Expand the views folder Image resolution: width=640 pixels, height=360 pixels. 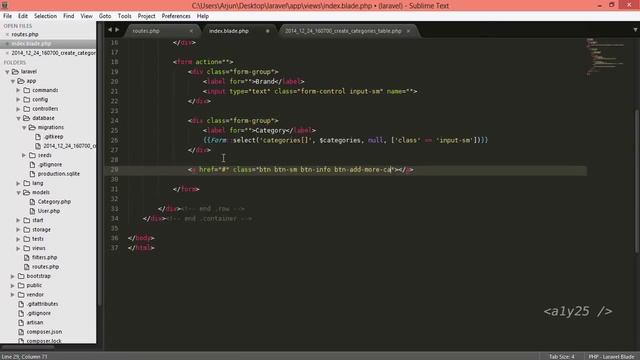pos(18,248)
